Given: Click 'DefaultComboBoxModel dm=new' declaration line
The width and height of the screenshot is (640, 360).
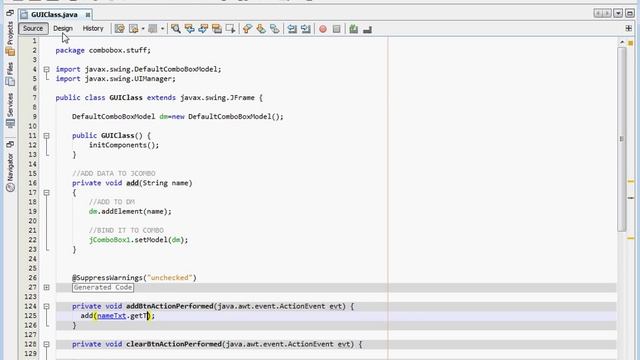Looking at the screenshot, I should 178,117.
